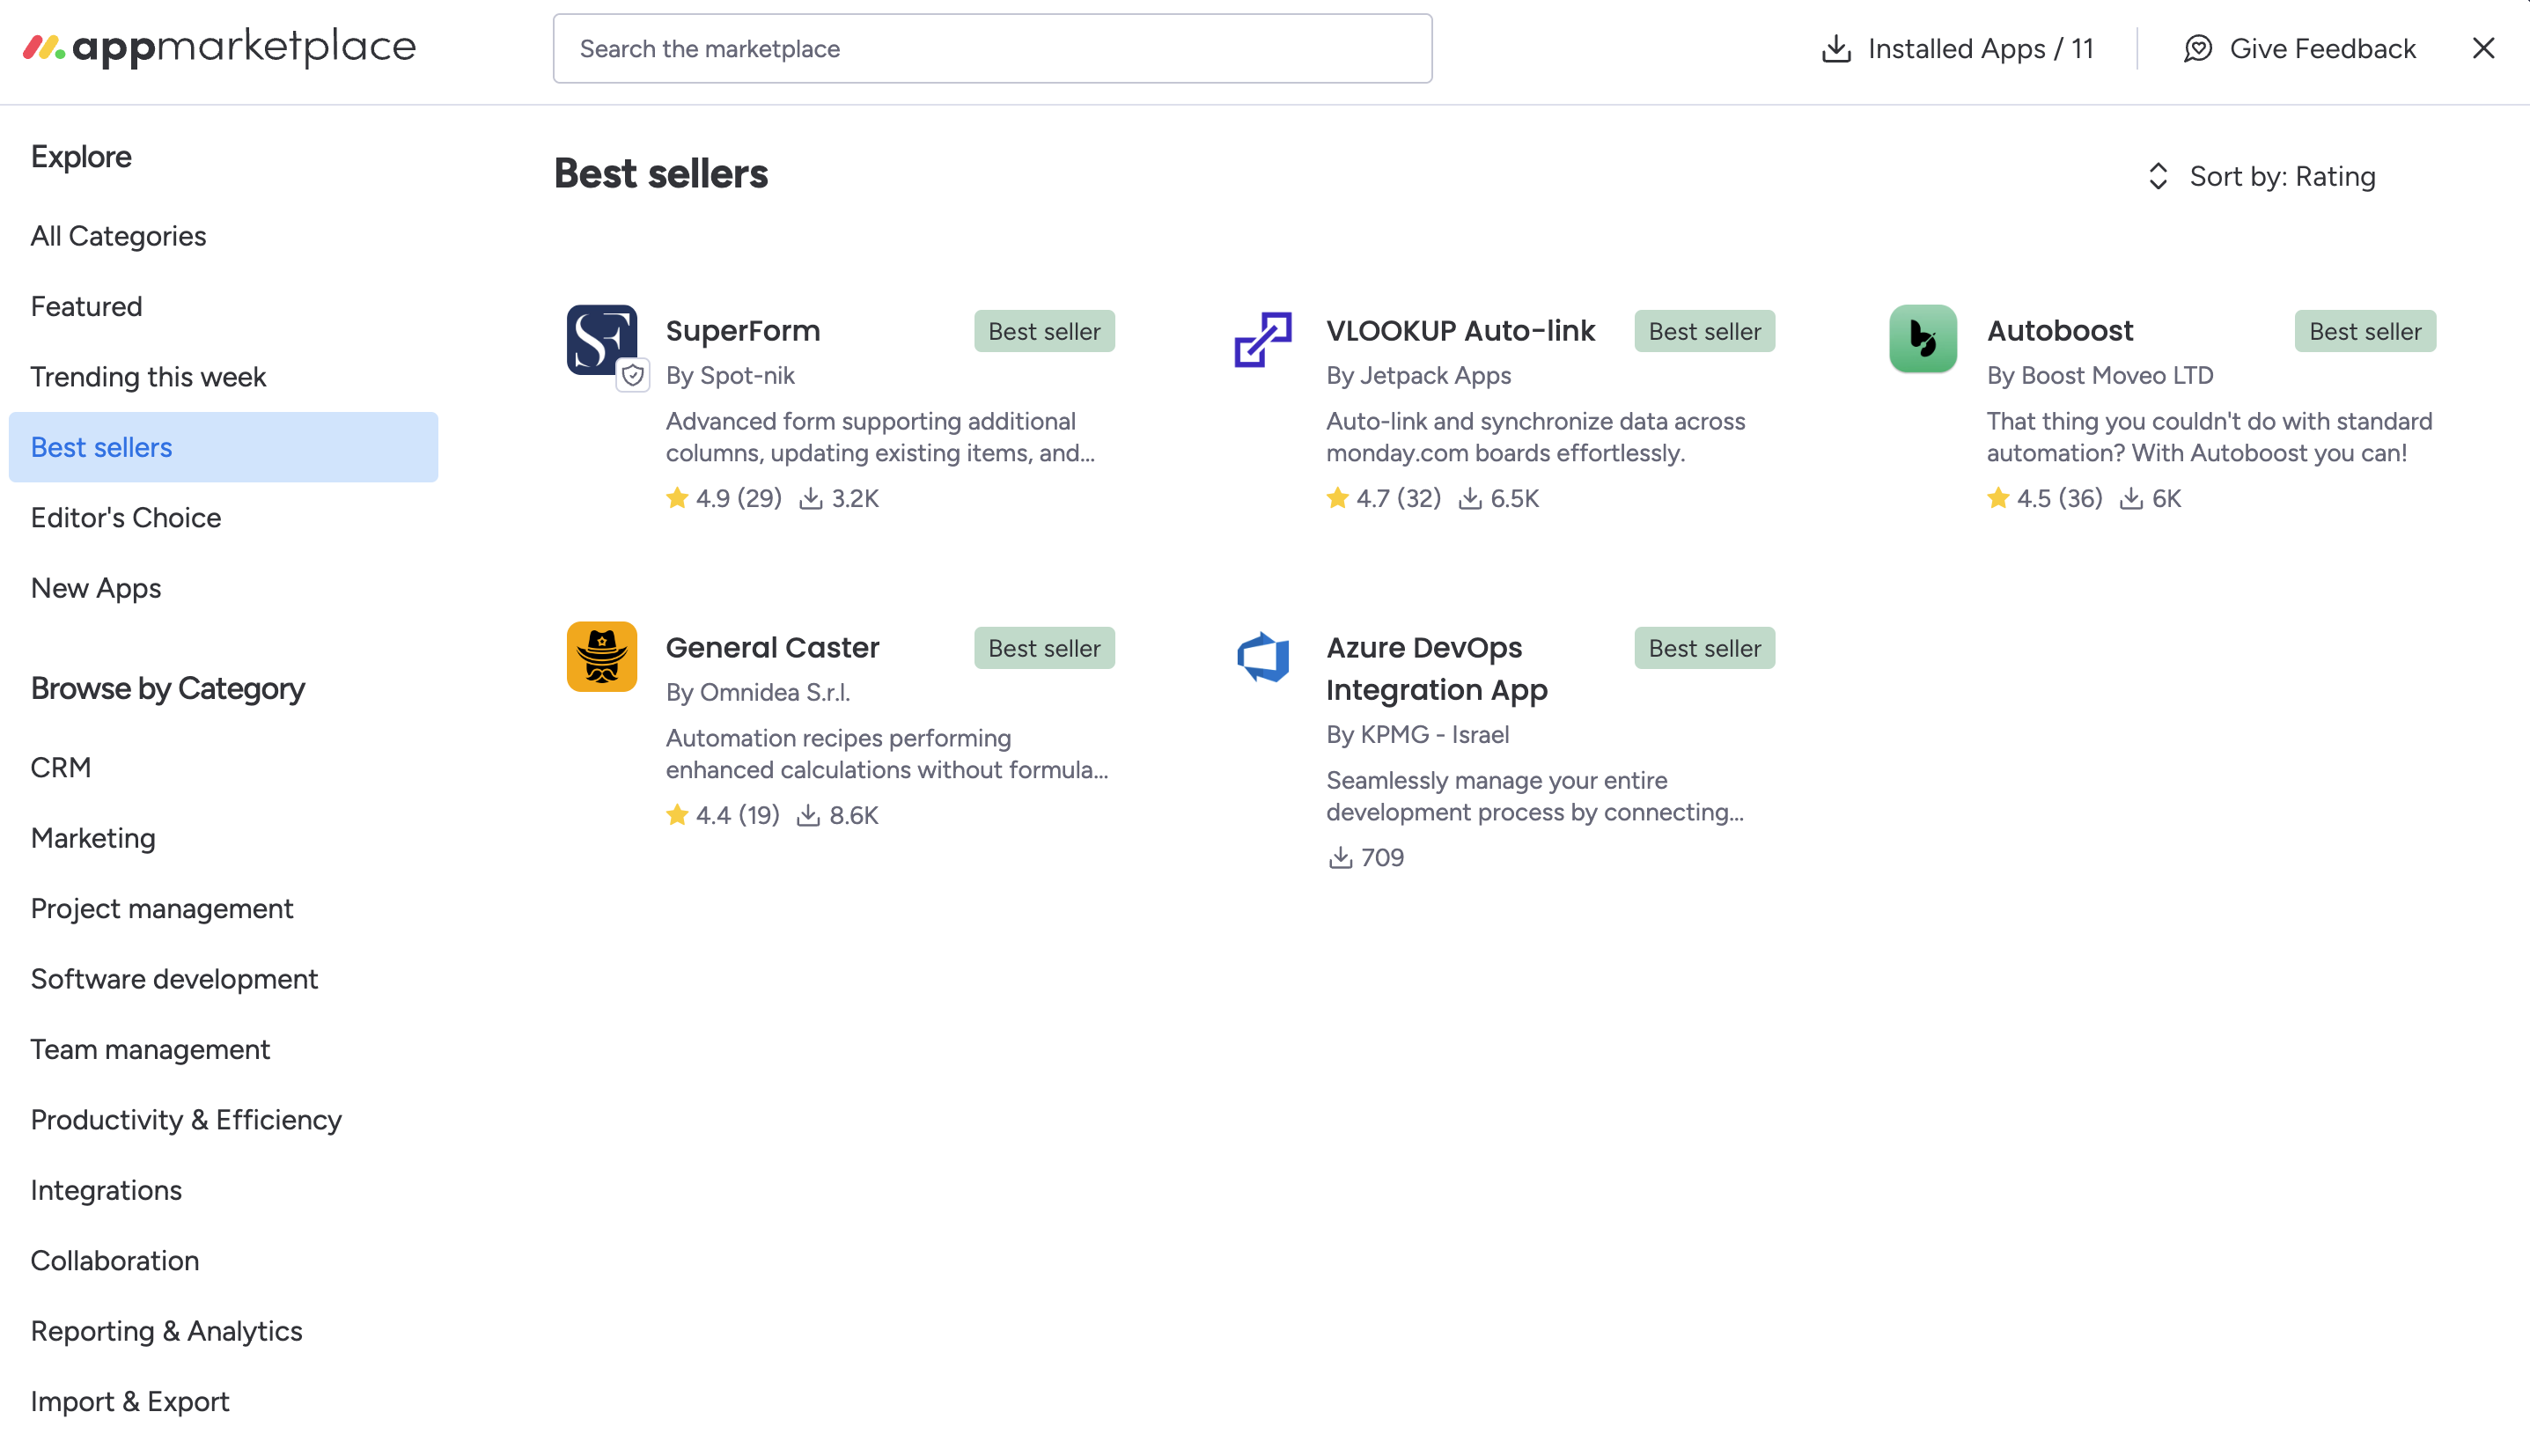Close the marketplace with the X
Screen dimensions: 2530x1456
2483,48
